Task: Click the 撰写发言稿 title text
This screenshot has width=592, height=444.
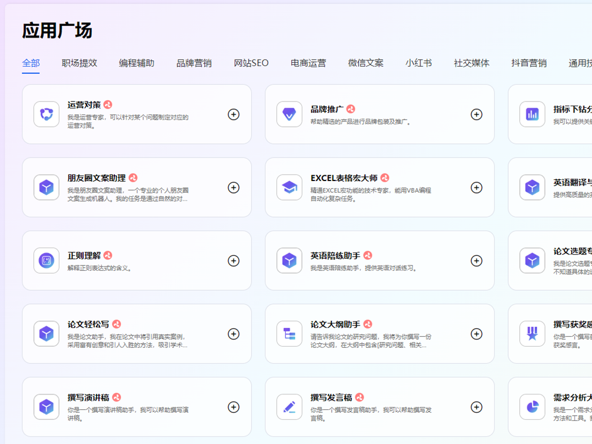Action: [x=331, y=398]
